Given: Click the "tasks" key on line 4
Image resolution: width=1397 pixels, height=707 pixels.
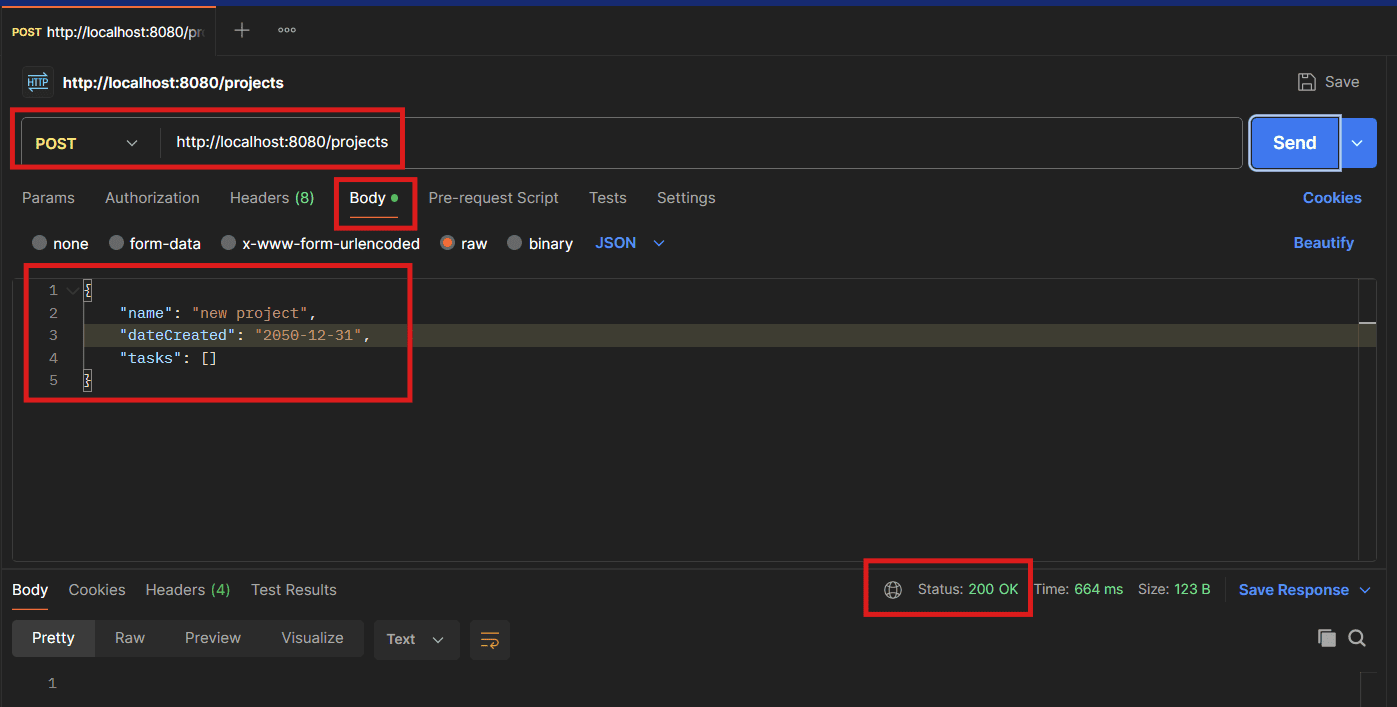Looking at the screenshot, I should tap(150, 358).
